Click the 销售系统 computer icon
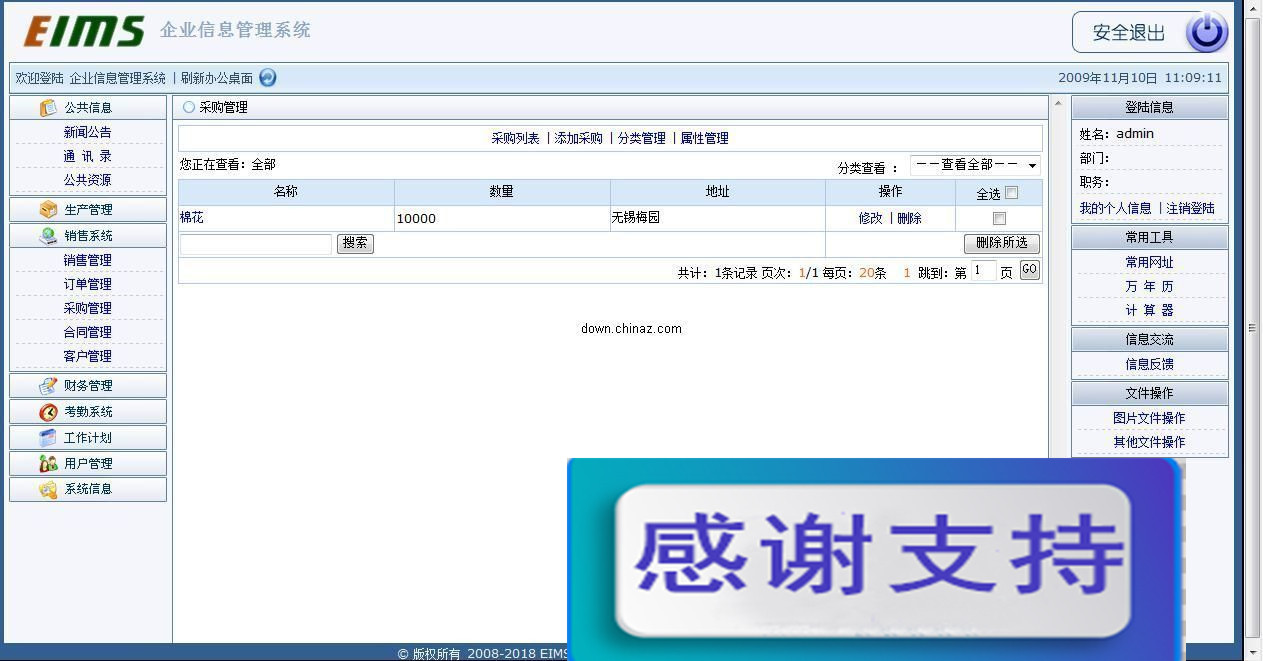Image resolution: width=1263 pixels, height=661 pixels. pos(48,235)
